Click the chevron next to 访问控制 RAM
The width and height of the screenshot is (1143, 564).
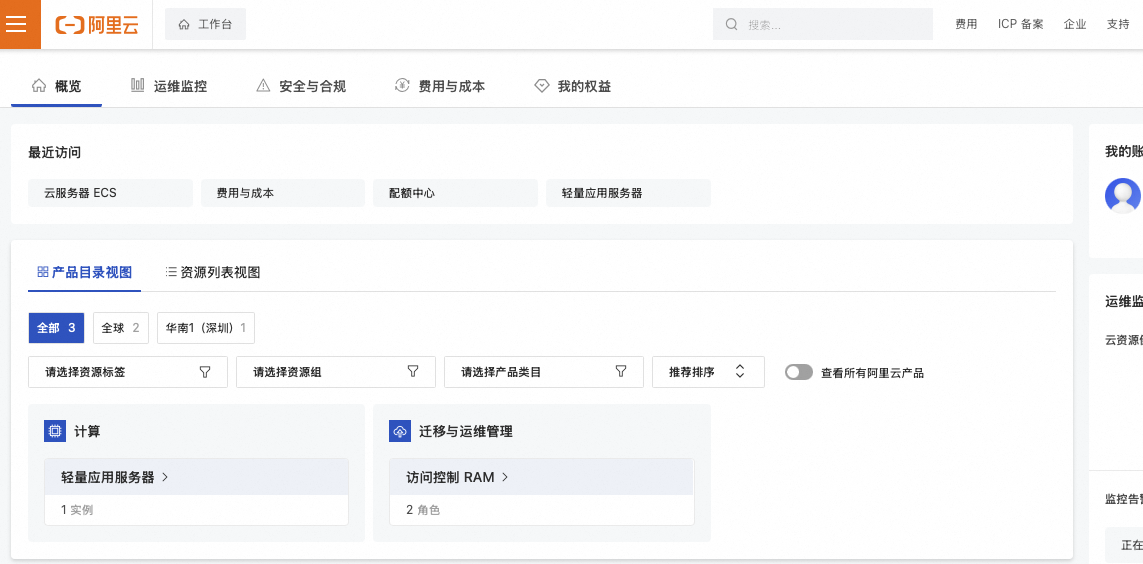click(505, 477)
